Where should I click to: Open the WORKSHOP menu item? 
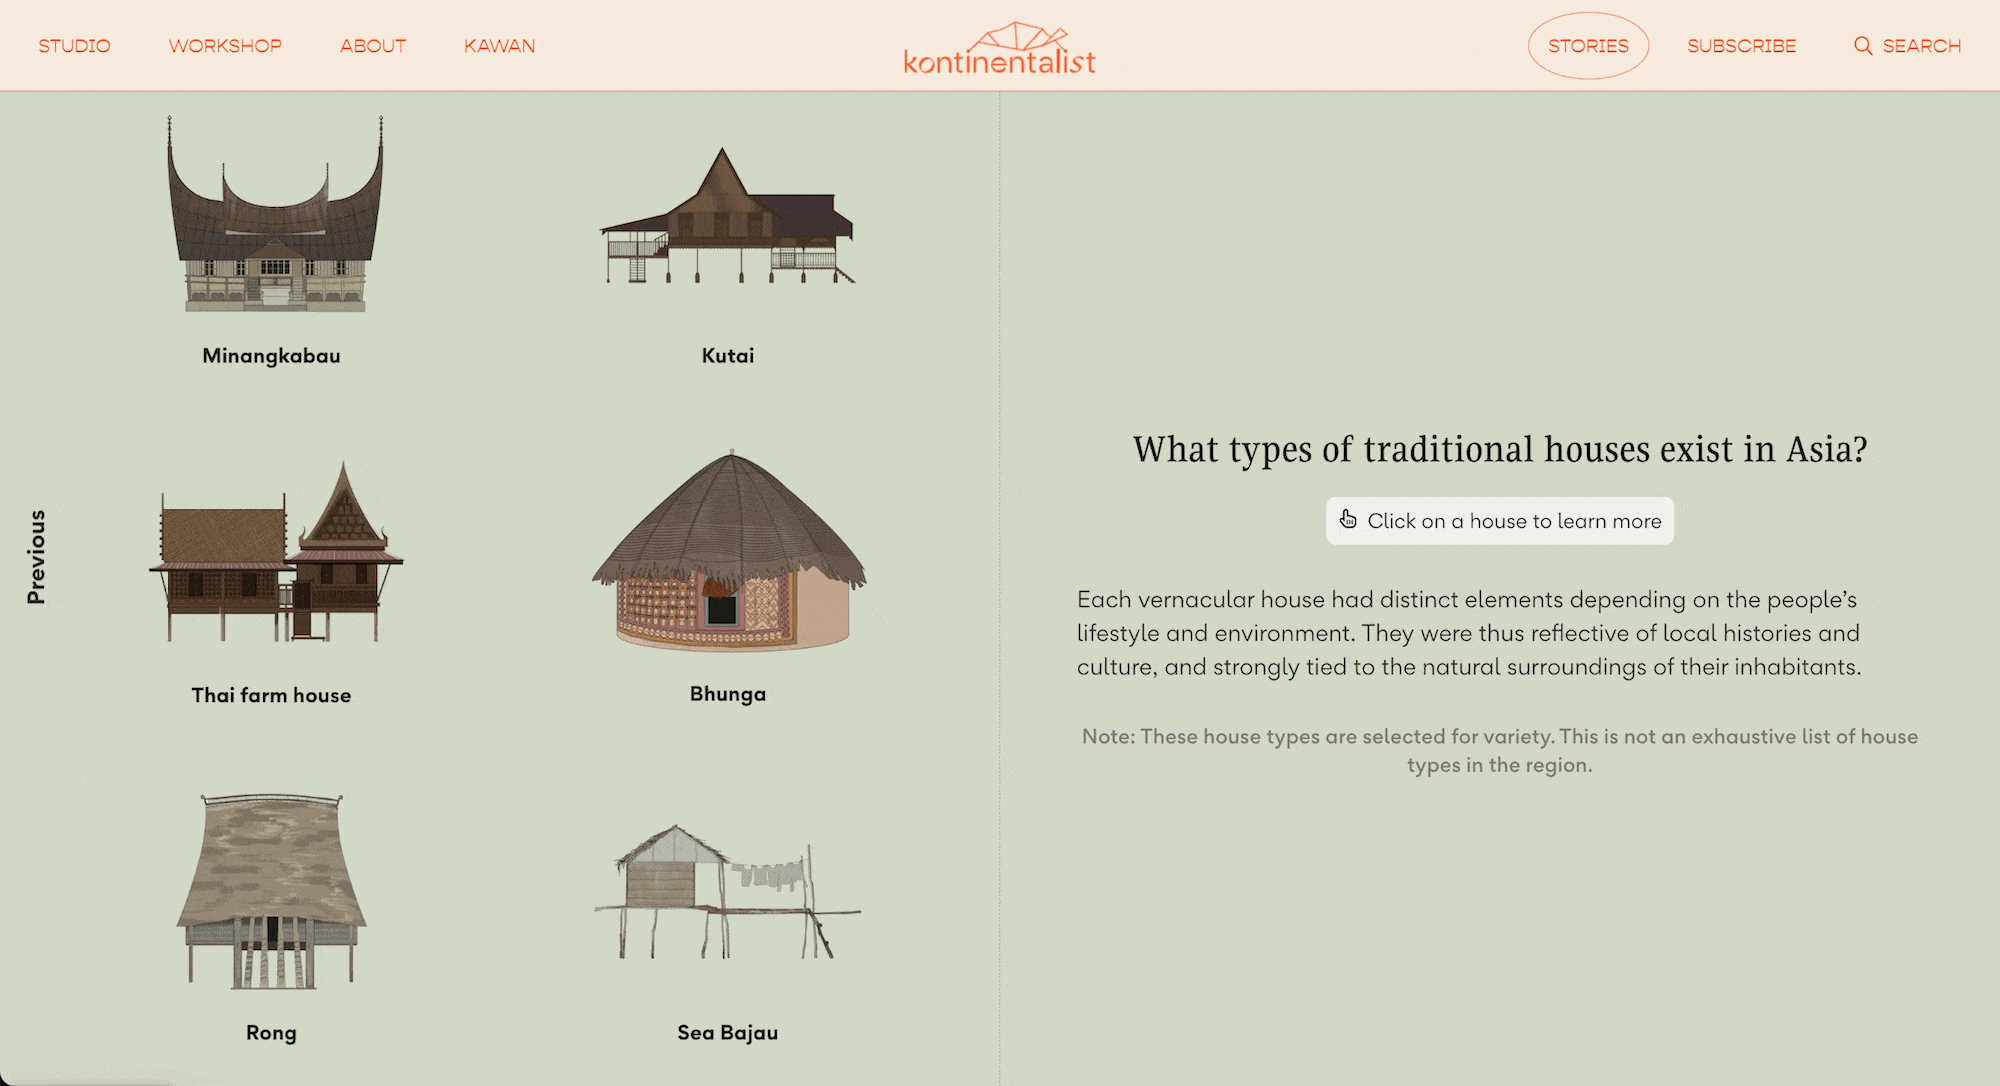[226, 45]
